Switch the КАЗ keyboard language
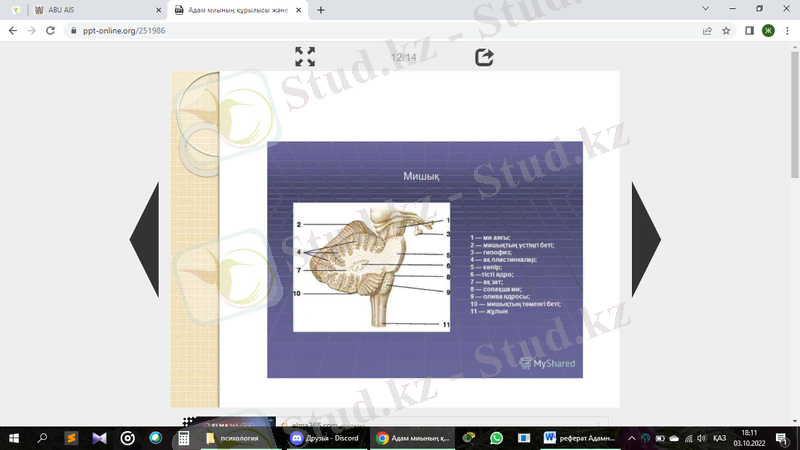 (719, 438)
